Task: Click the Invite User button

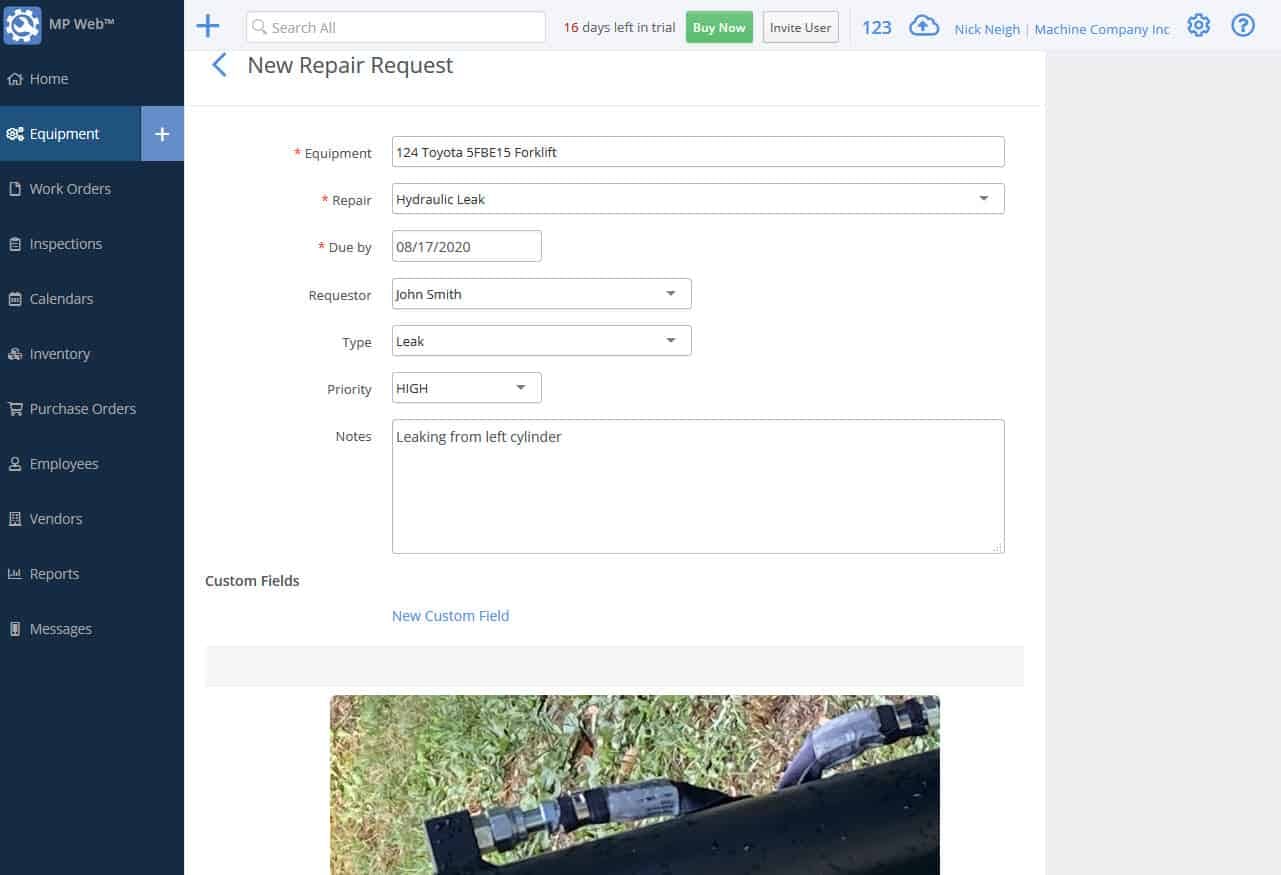Action: (x=800, y=27)
